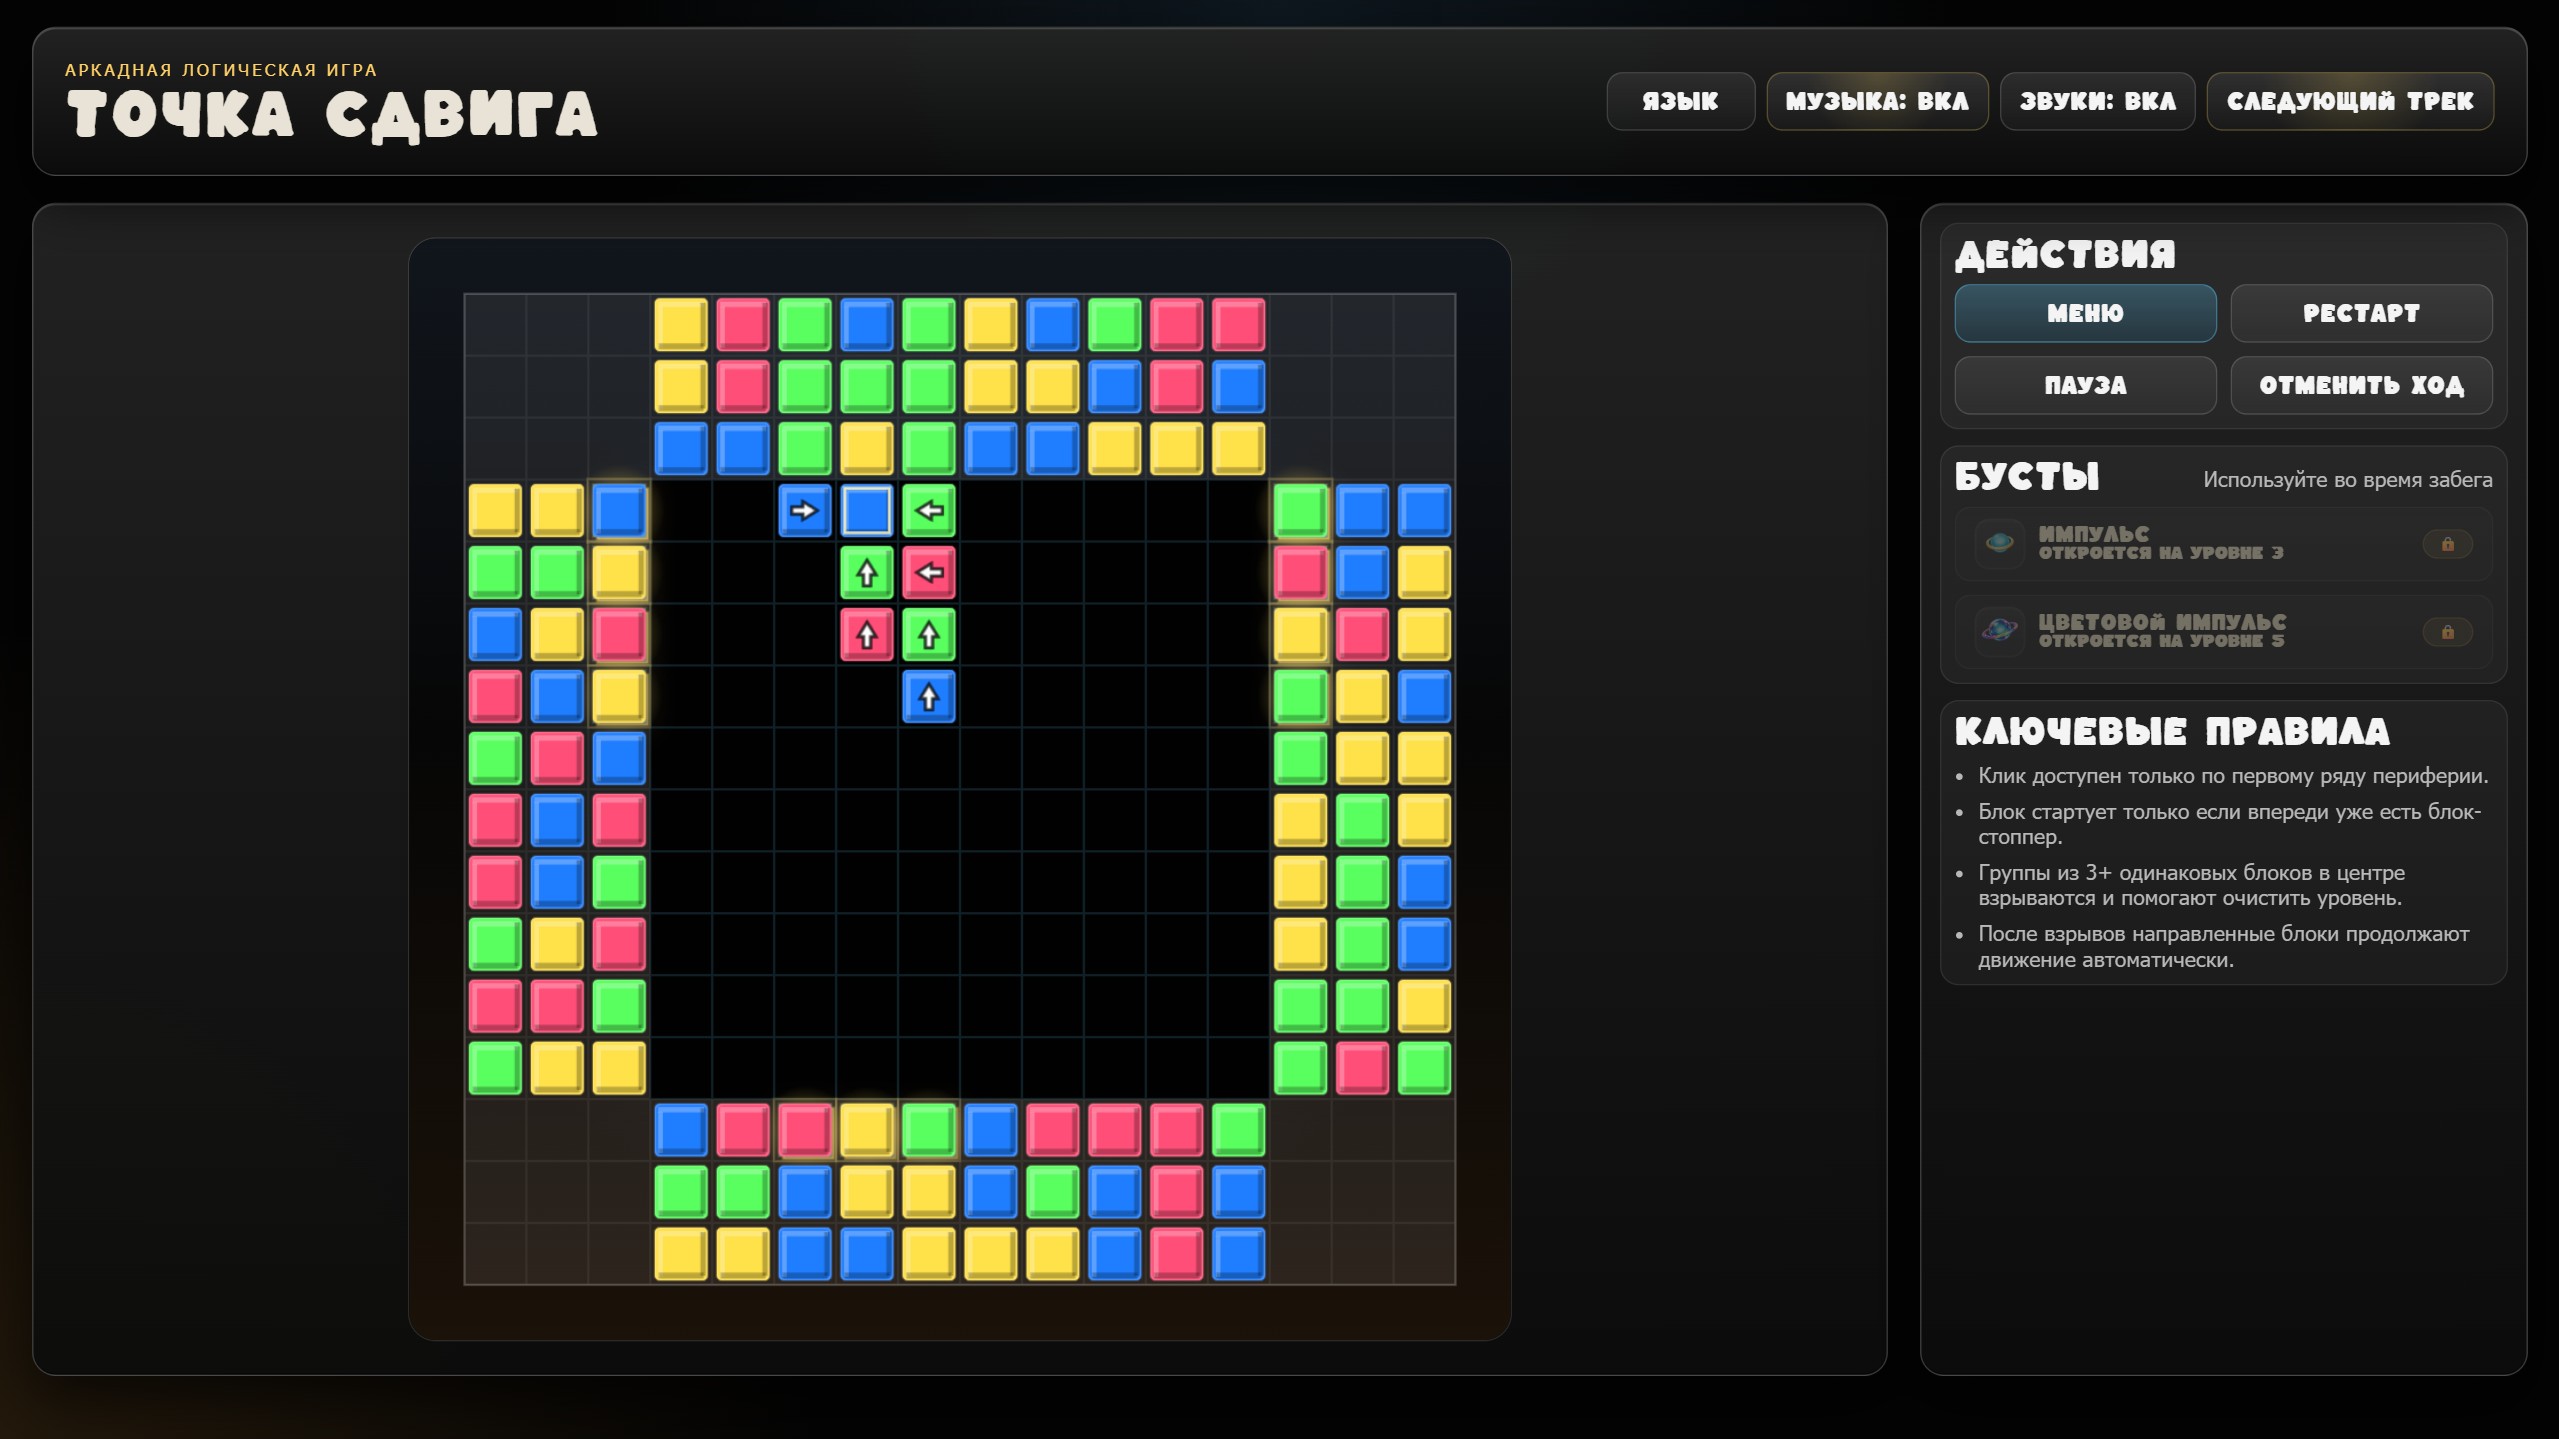Click the blue up-arrow block
The image size is (2559, 1439).
[928, 696]
